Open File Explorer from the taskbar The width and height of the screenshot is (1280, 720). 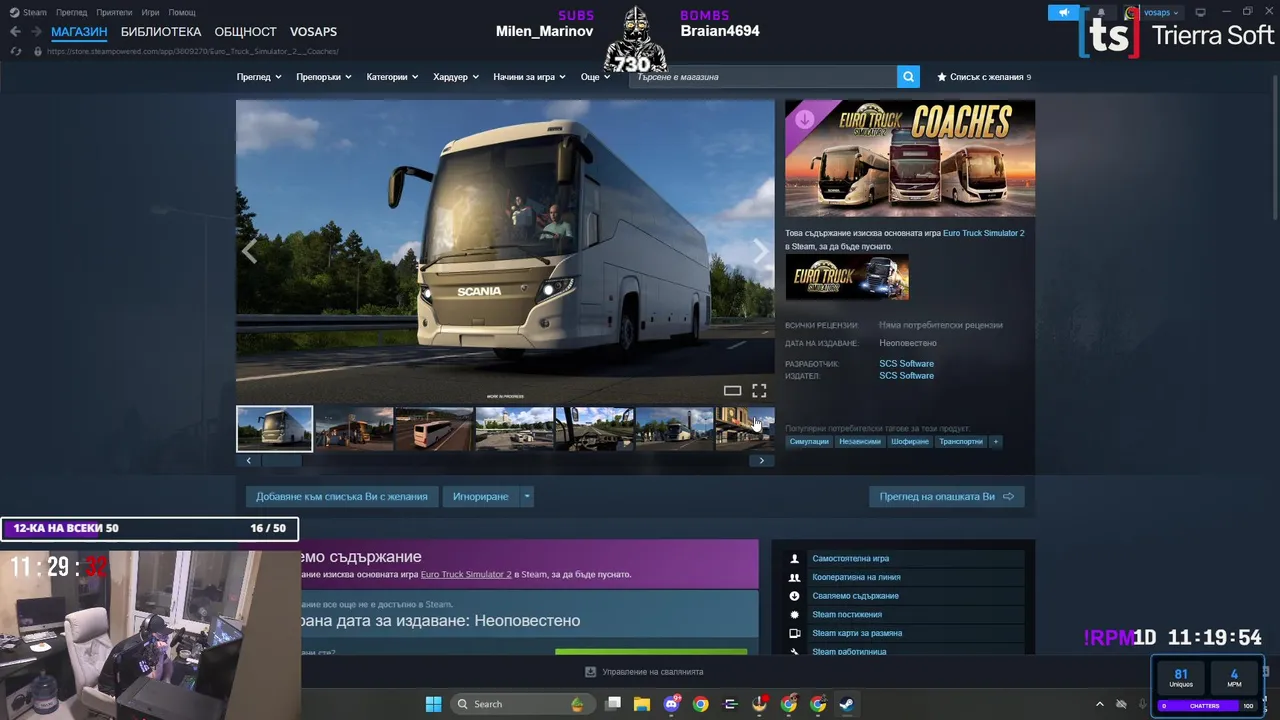(x=642, y=704)
